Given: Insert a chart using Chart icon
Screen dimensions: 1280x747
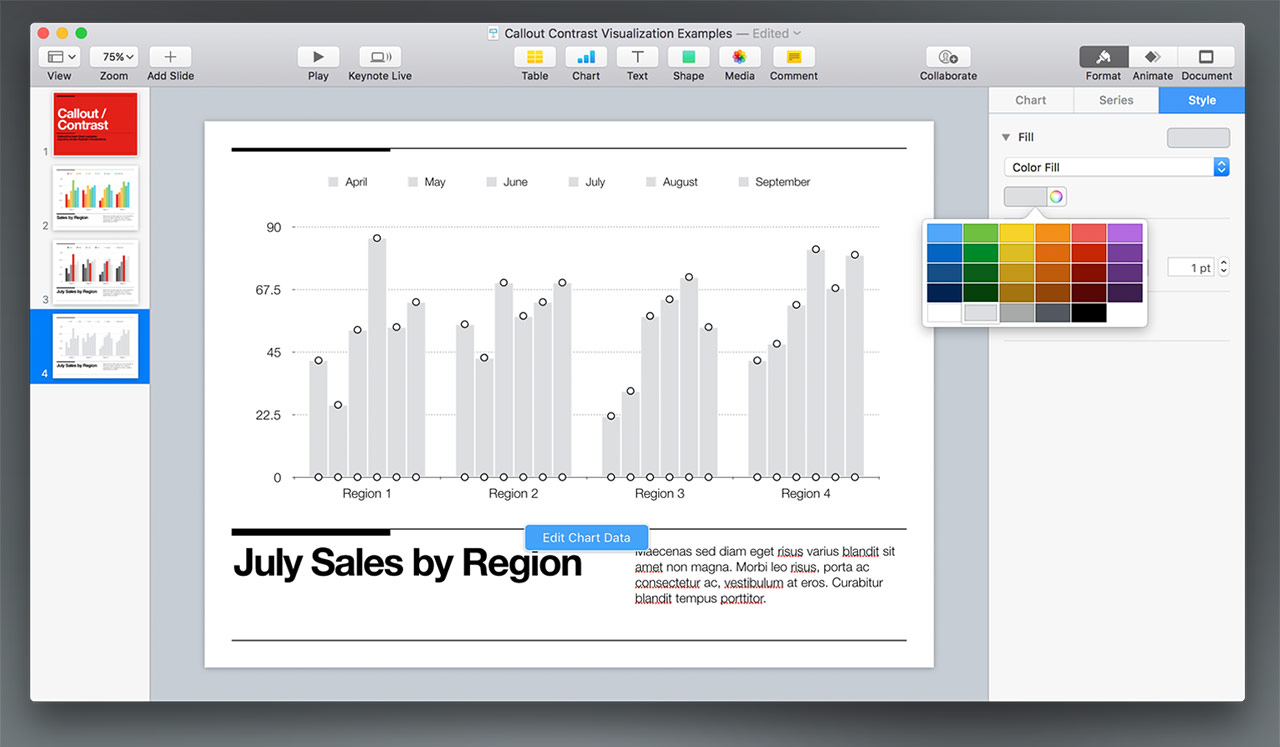Looking at the screenshot, I should pos(586,58).
